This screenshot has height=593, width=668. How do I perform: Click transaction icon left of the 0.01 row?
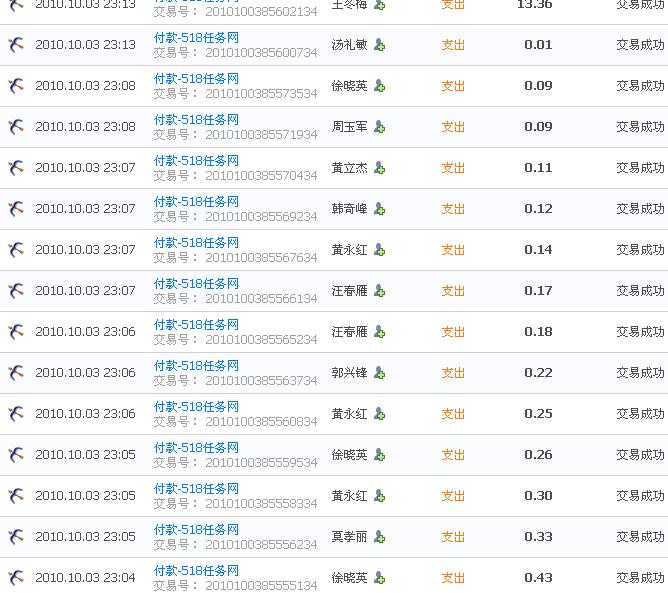click(x=16, y=45)
